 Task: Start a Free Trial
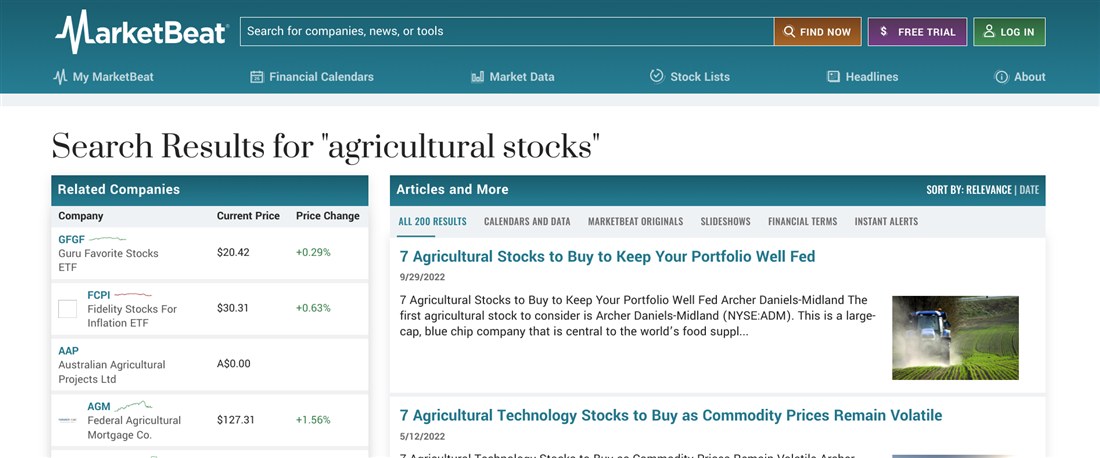pyautogui.click(x=917, y=32)
